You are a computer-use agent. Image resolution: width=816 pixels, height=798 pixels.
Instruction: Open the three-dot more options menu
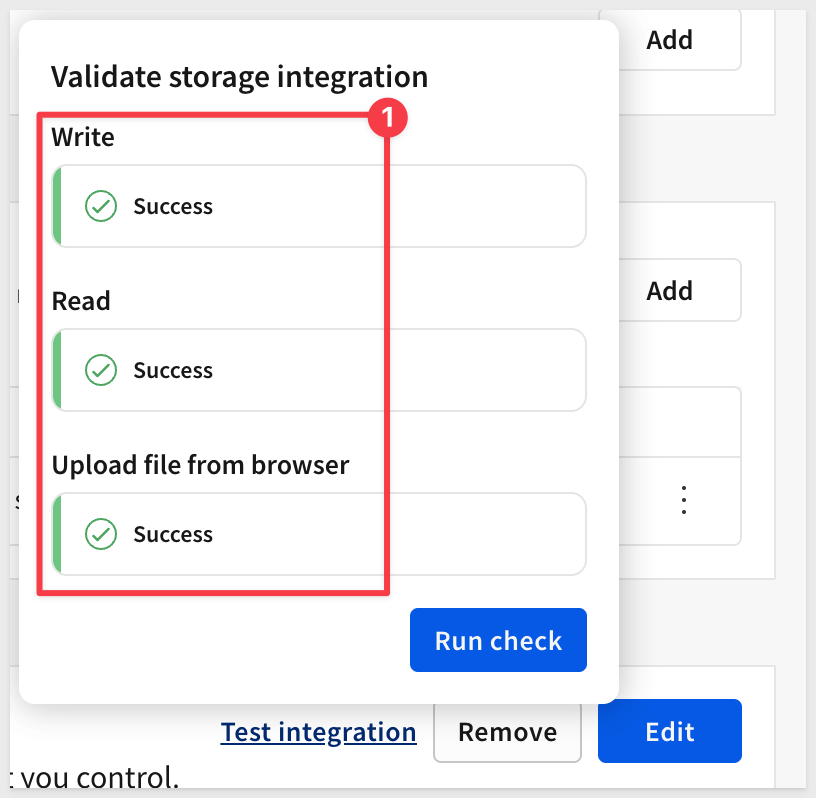pos(684,500)
